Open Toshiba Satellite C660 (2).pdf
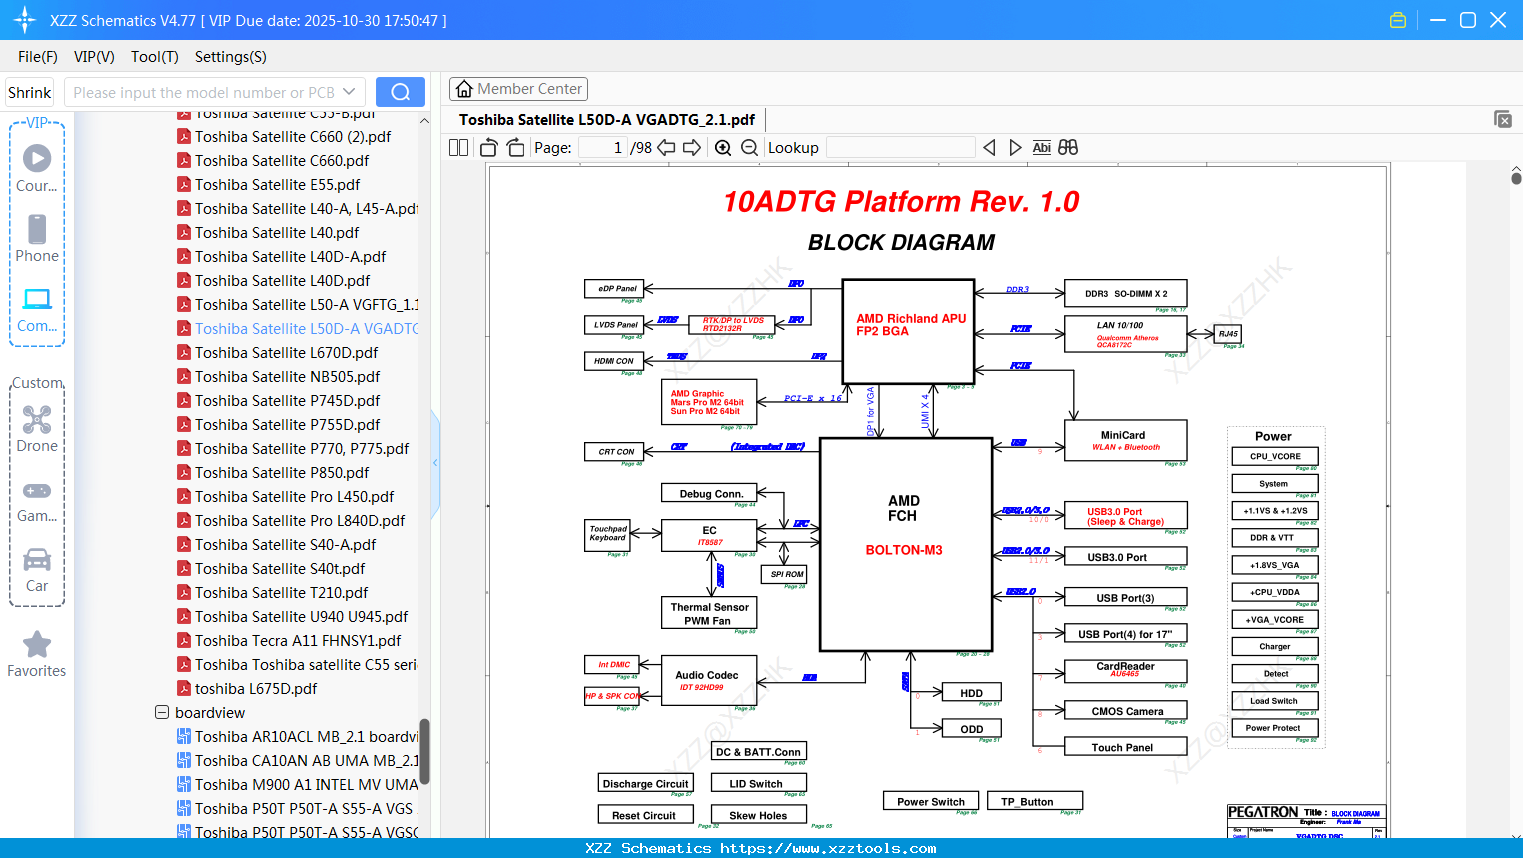Screen dimensions: 1523x858 tap(293, 136)
